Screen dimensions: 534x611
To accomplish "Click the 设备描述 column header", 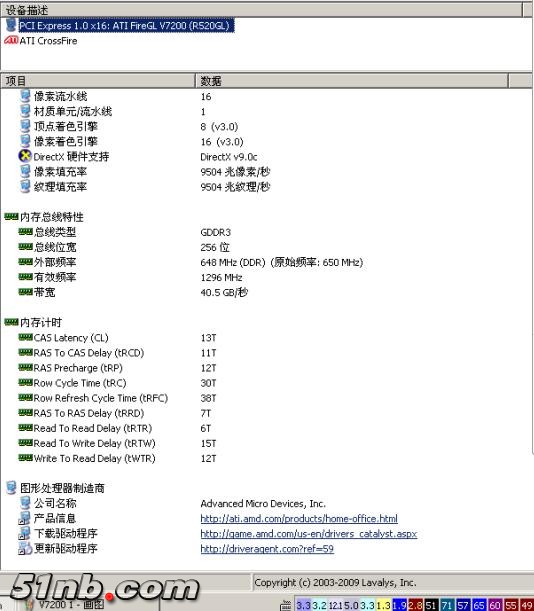I will (x=261, y=10).
